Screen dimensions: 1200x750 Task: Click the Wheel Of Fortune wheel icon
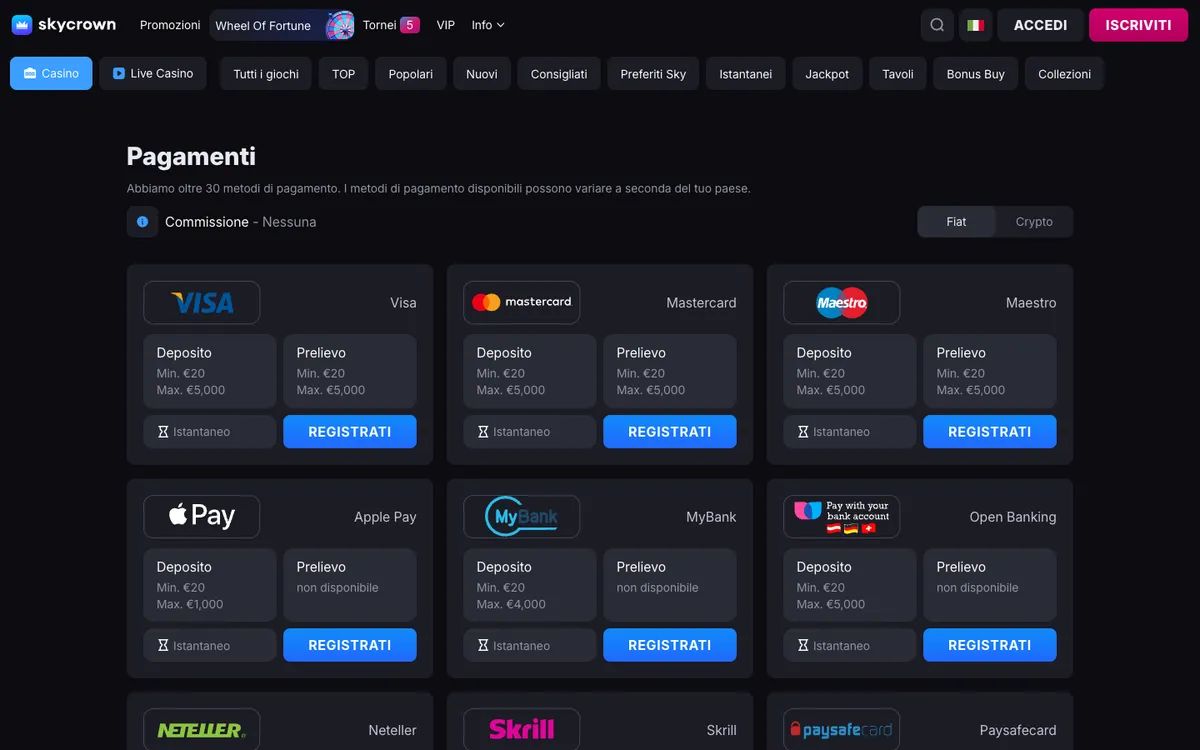[340, 25]
